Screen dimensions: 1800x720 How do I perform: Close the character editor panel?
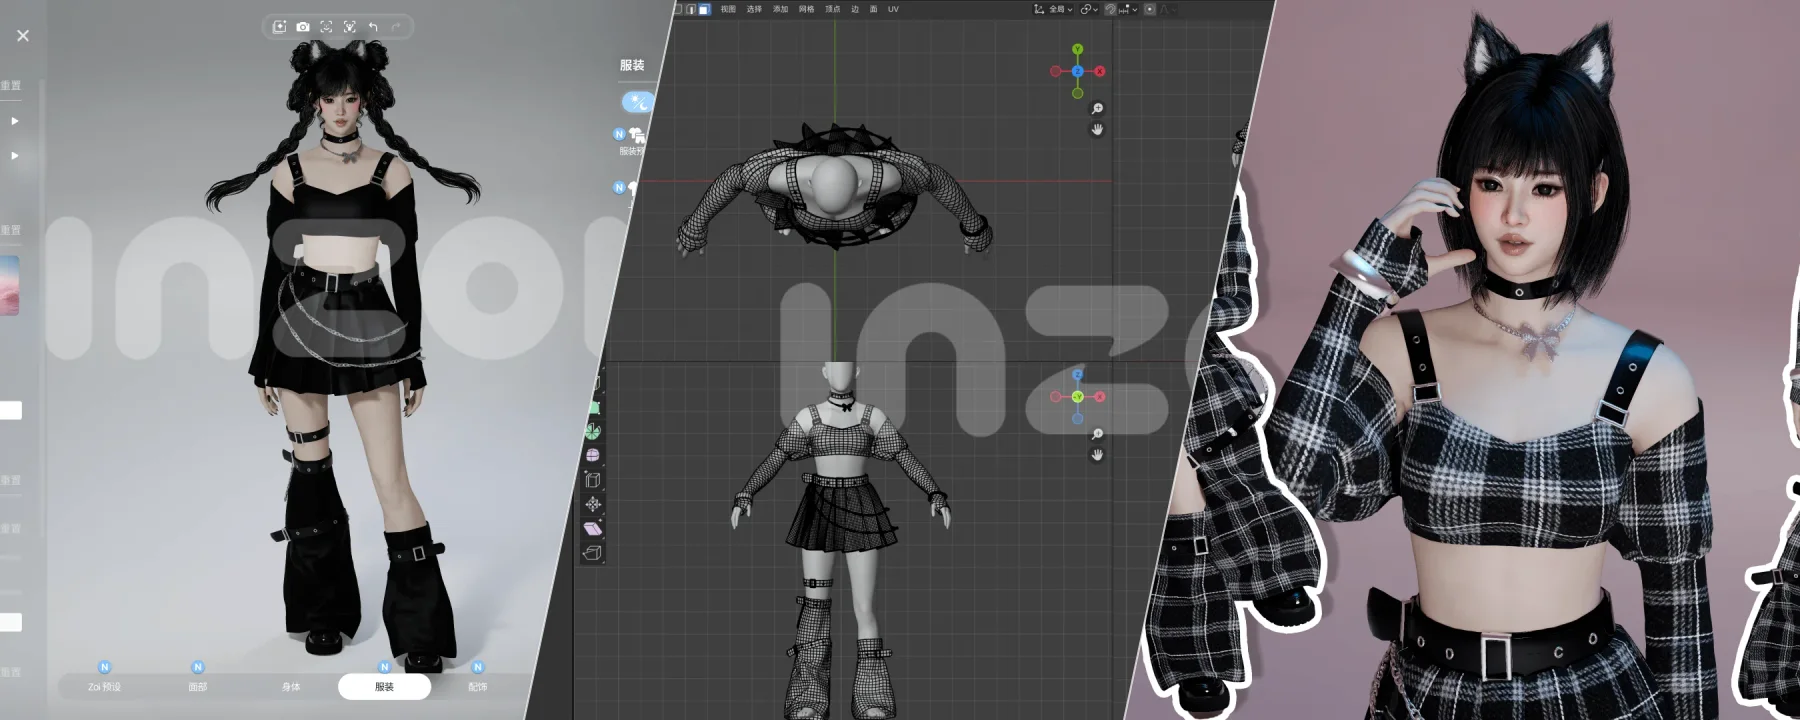pos(23,36)
